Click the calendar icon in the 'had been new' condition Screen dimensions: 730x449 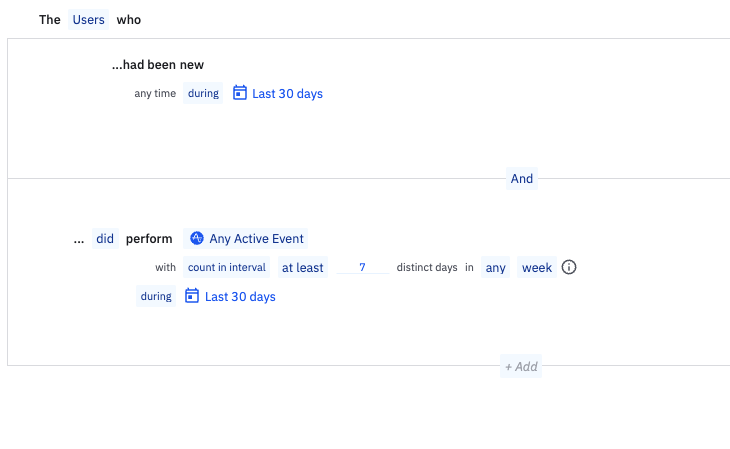tap(240, 93)
